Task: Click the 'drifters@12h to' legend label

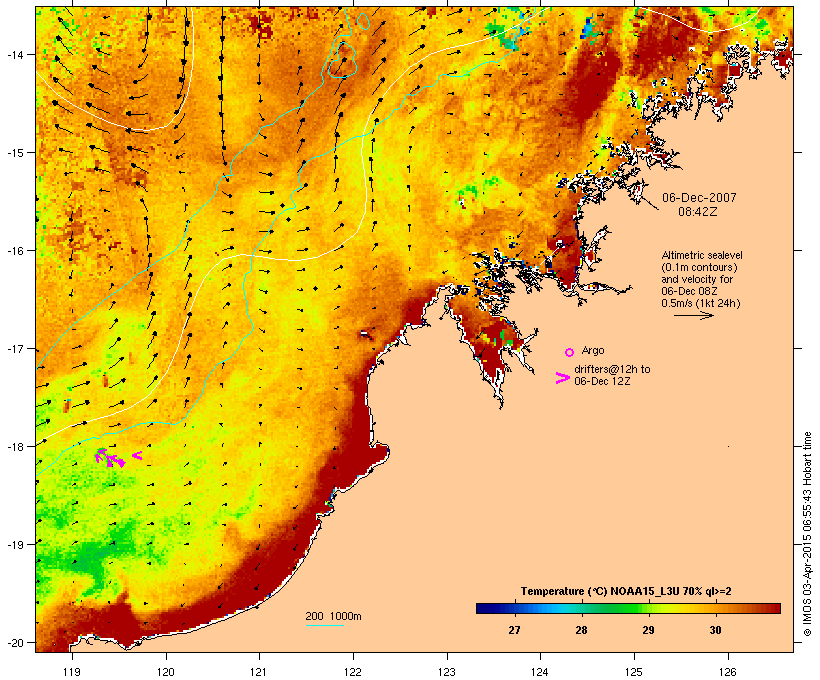Action: [612, 369]
